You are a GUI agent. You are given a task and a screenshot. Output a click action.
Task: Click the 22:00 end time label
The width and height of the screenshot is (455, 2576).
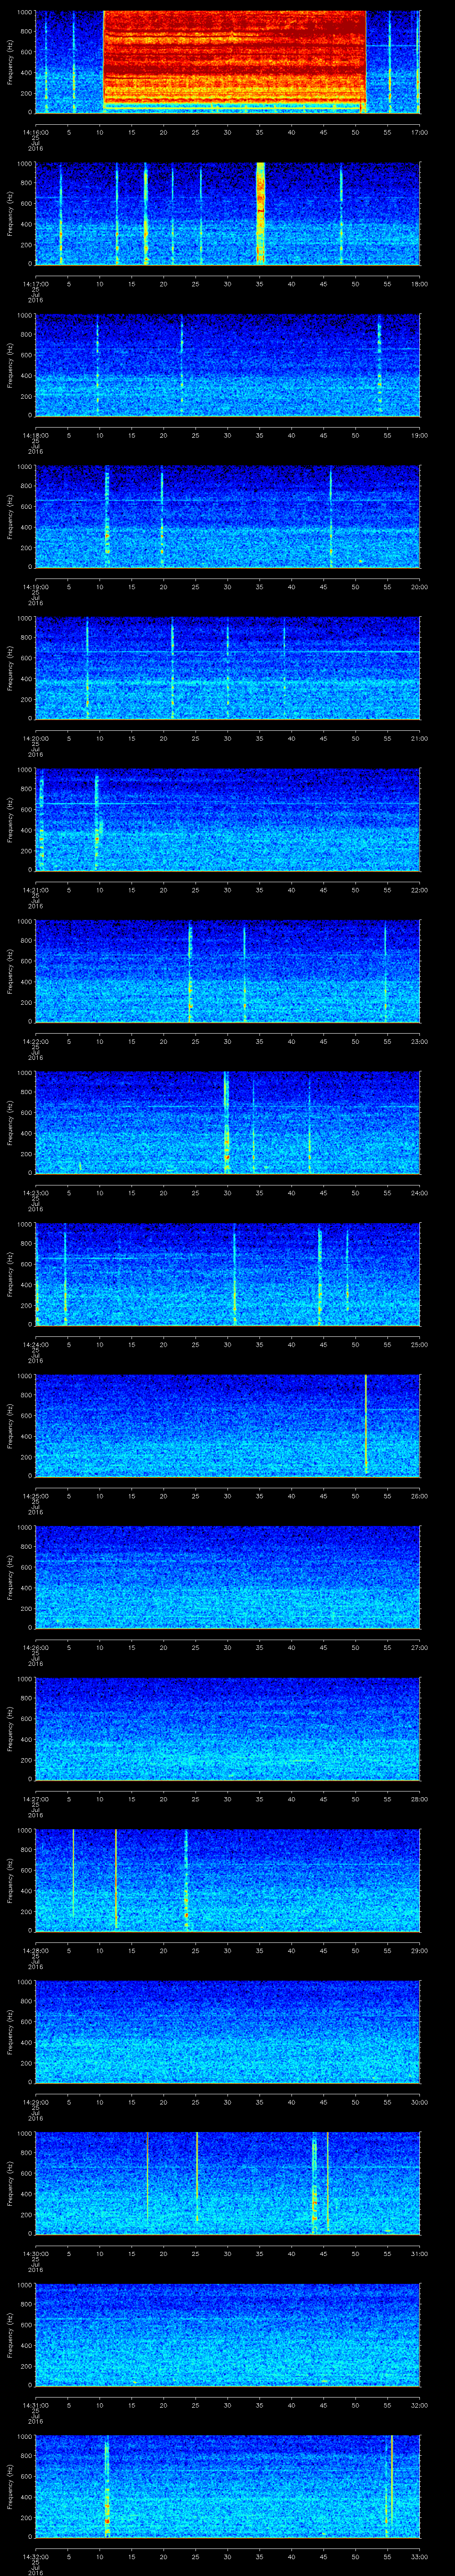pyautogui.click(x=419, y=890)
